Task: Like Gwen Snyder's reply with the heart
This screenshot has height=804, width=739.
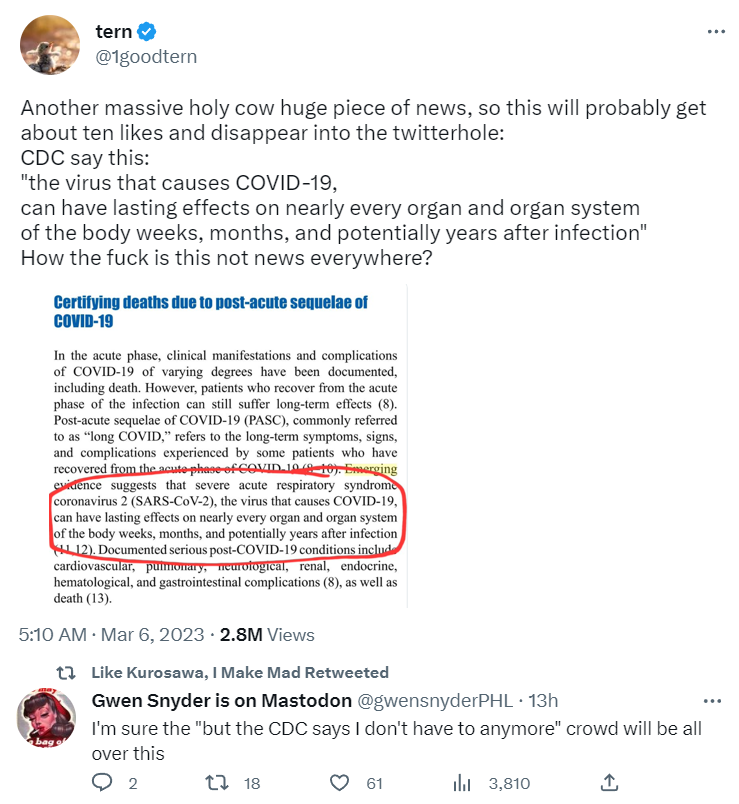Action: coord(340,783)
